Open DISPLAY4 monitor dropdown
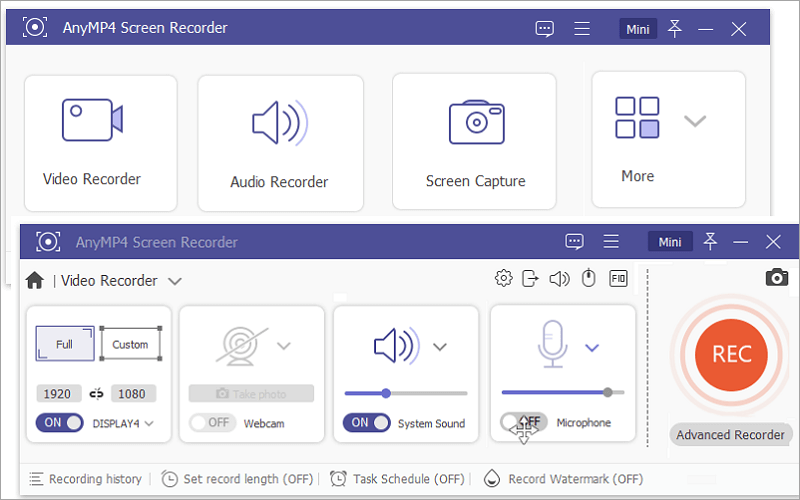Screen dimensions: 800x500 pos(122,423)
